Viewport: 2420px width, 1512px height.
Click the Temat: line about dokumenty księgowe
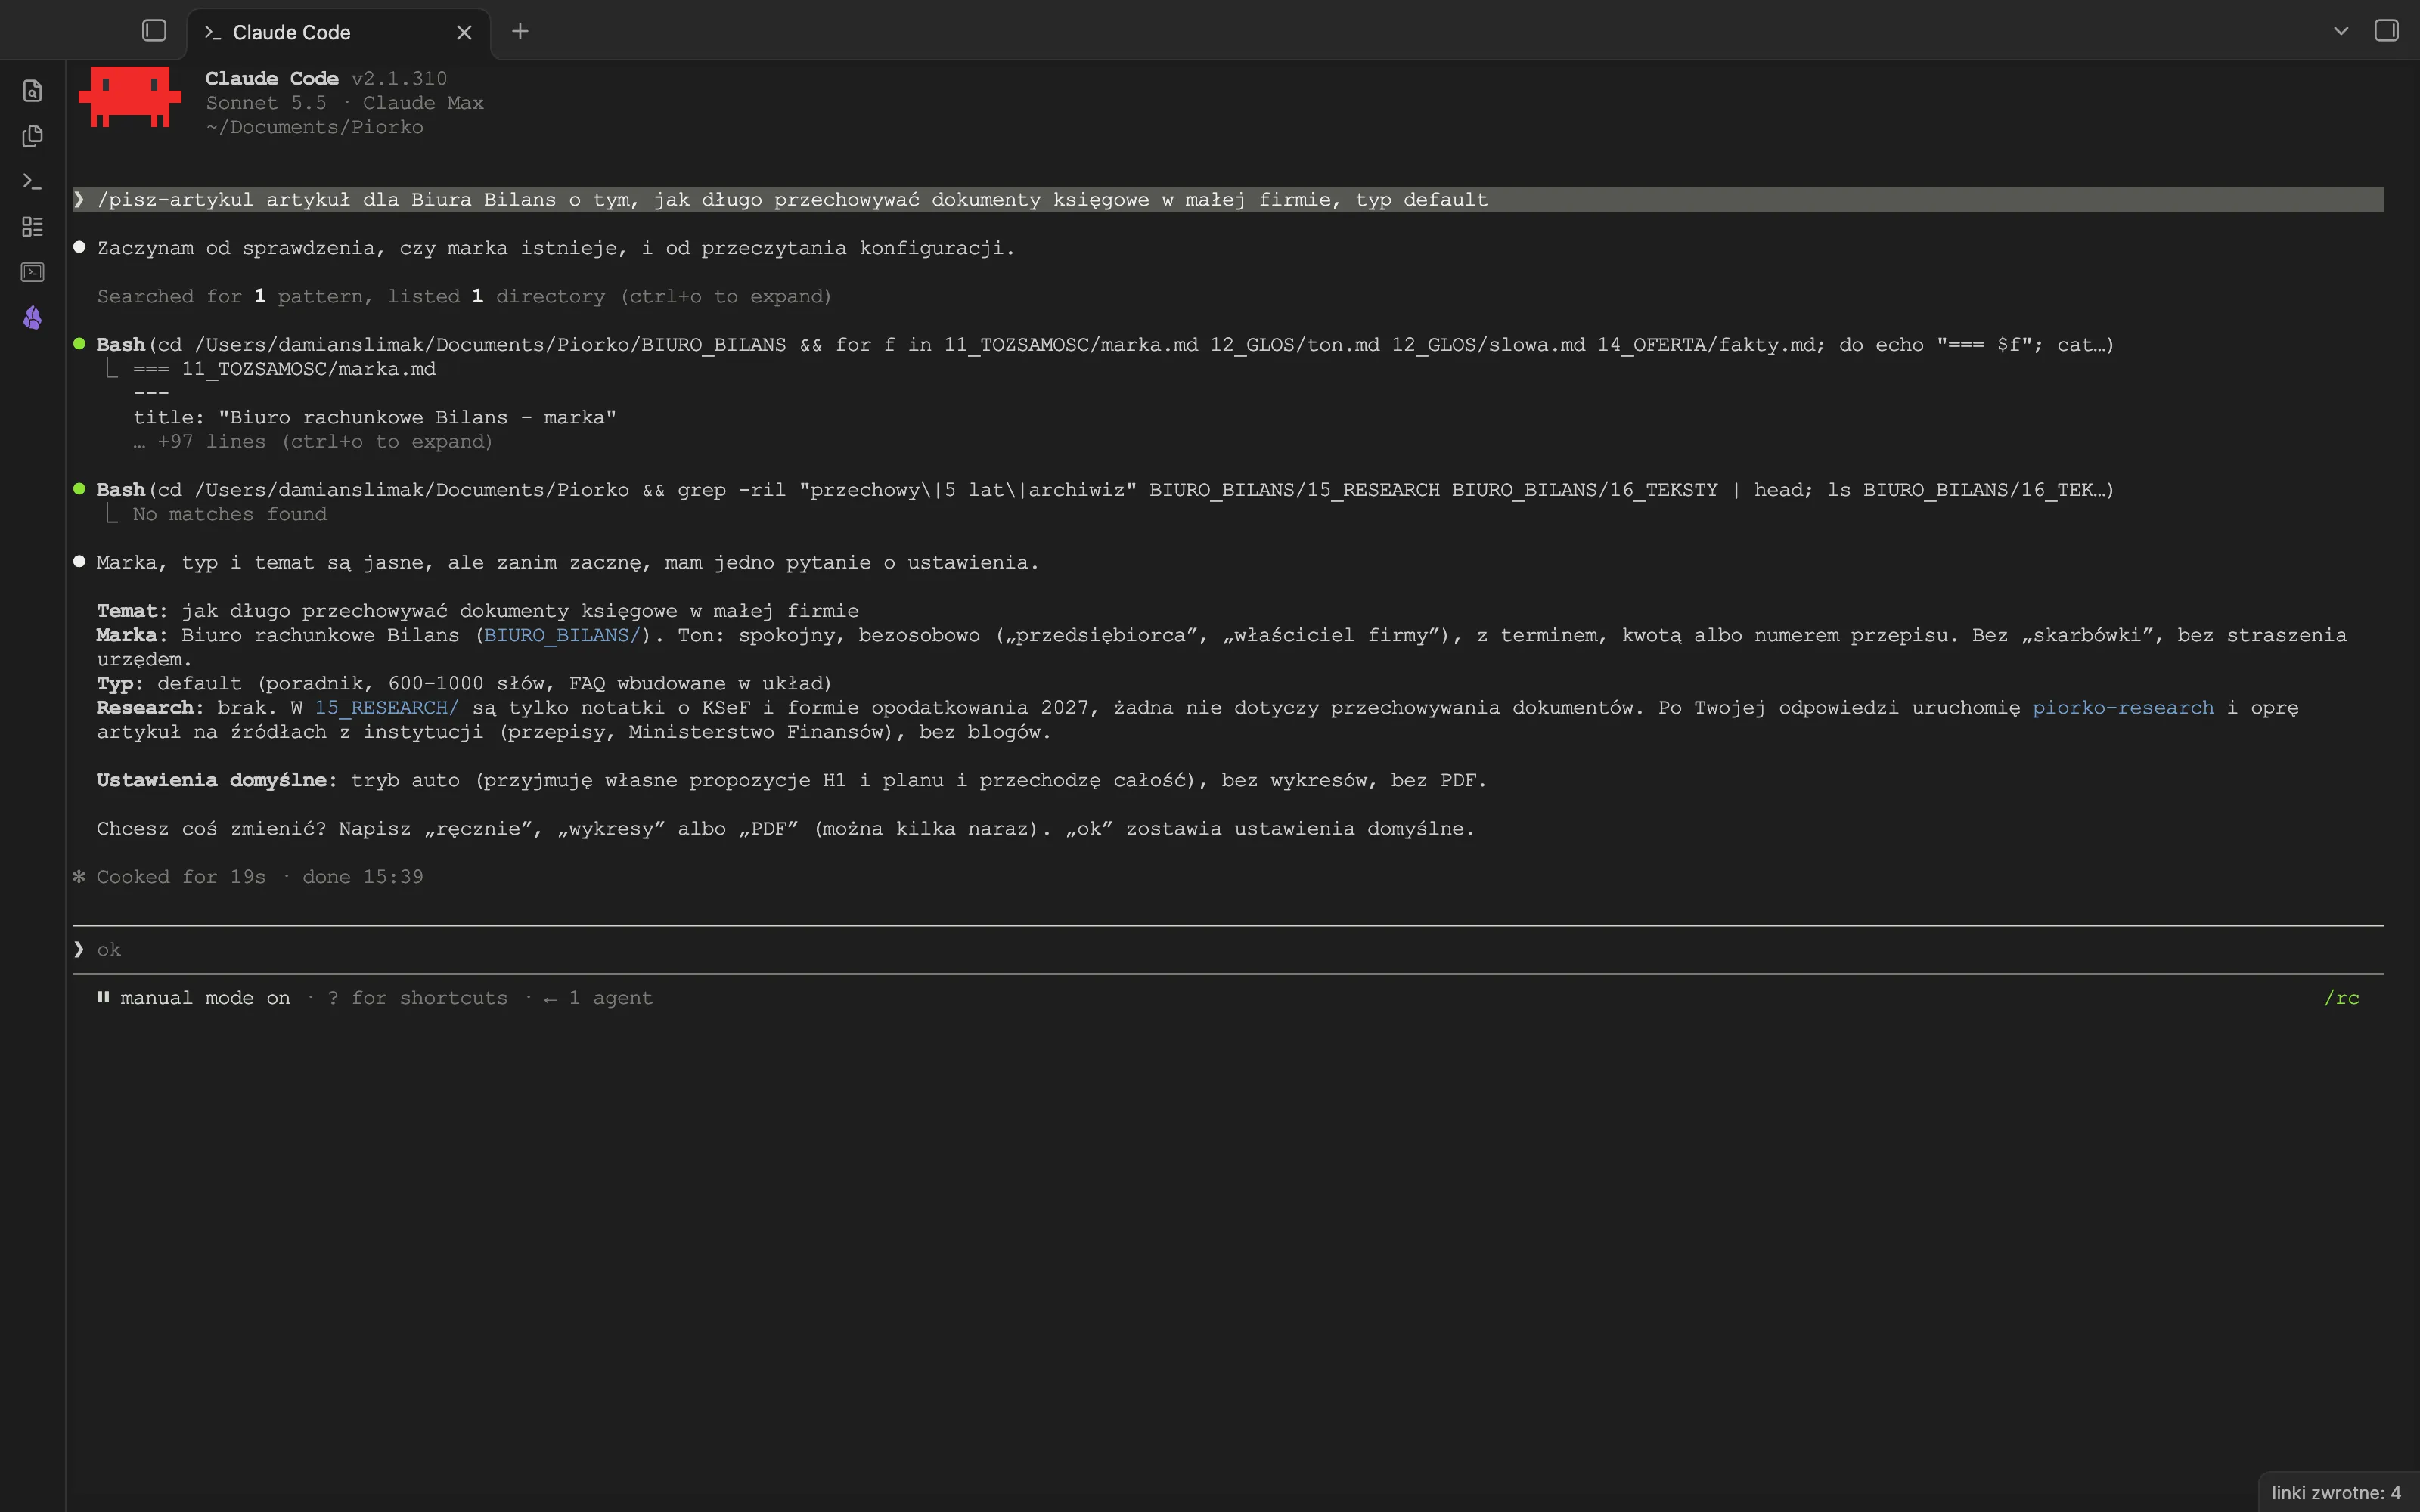click(x=478, y=611)
